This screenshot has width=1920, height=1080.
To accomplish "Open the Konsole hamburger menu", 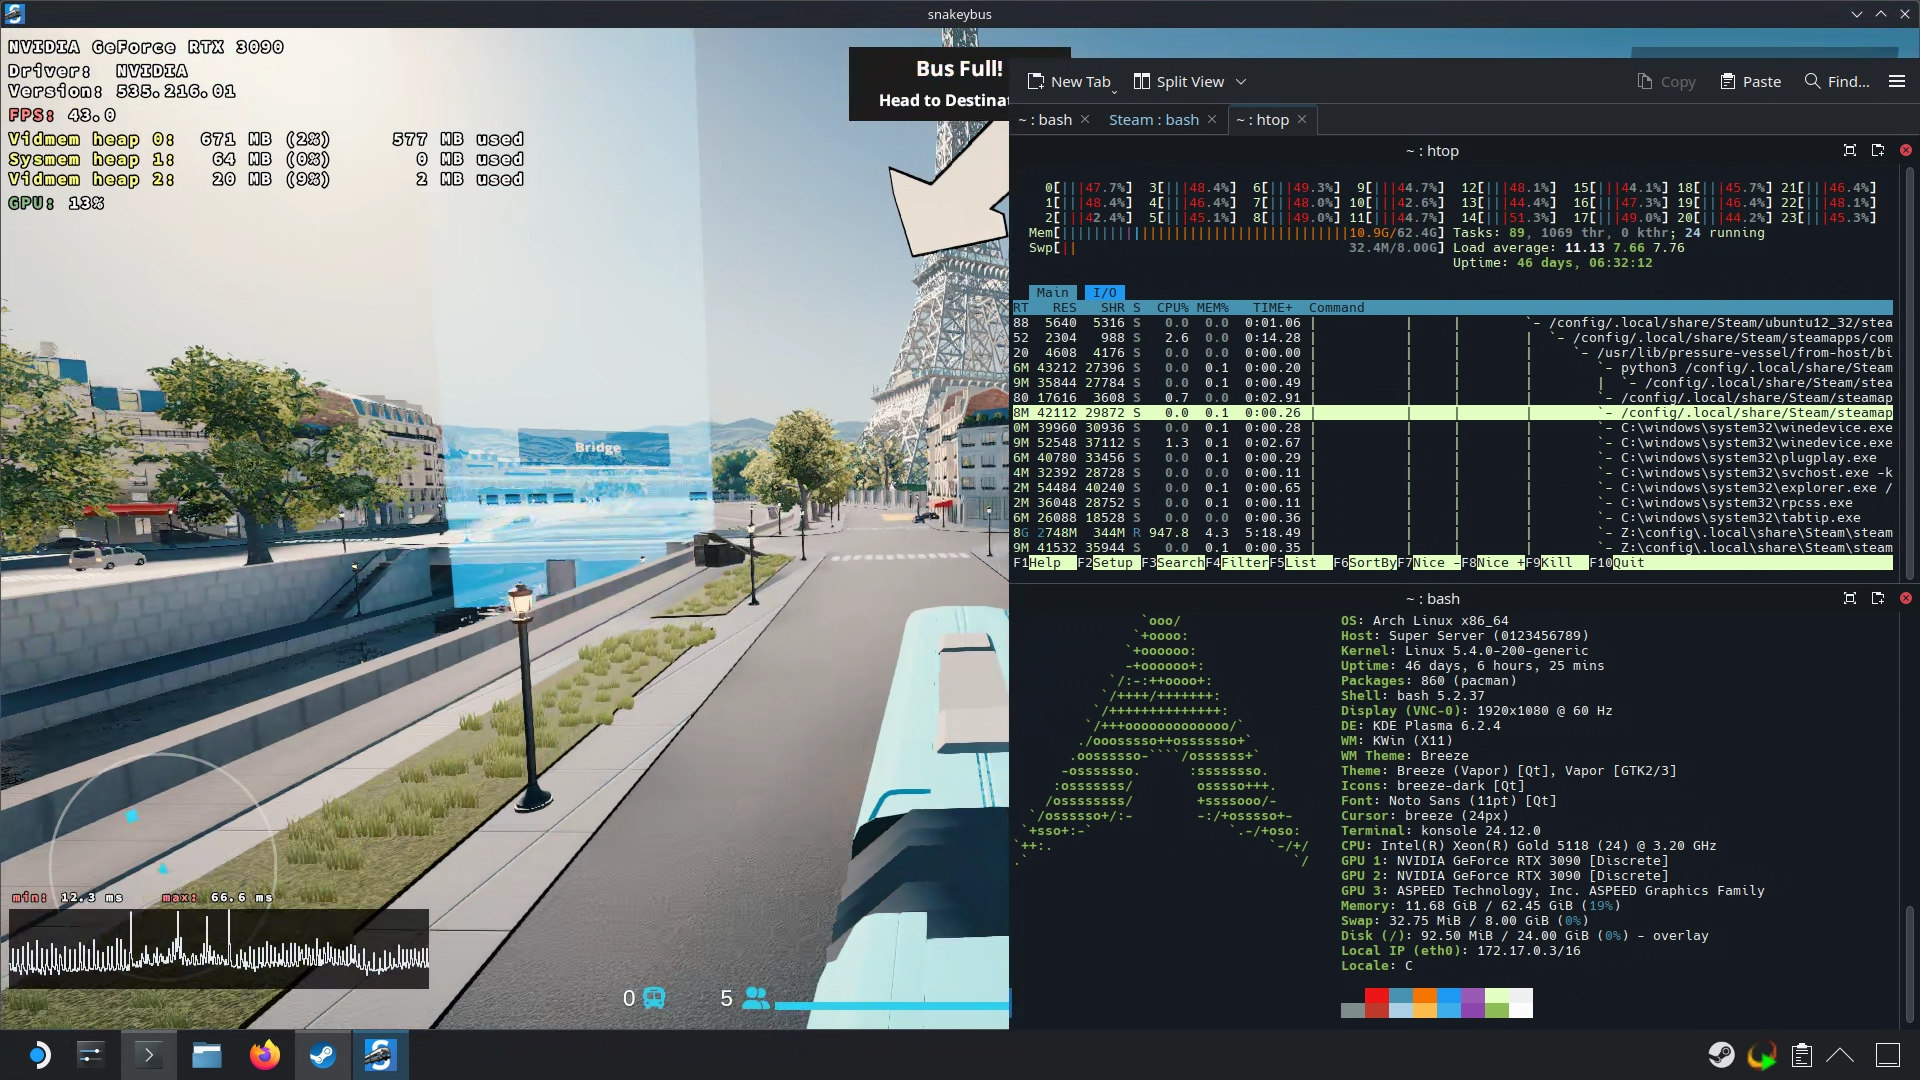I will 1897,82.
